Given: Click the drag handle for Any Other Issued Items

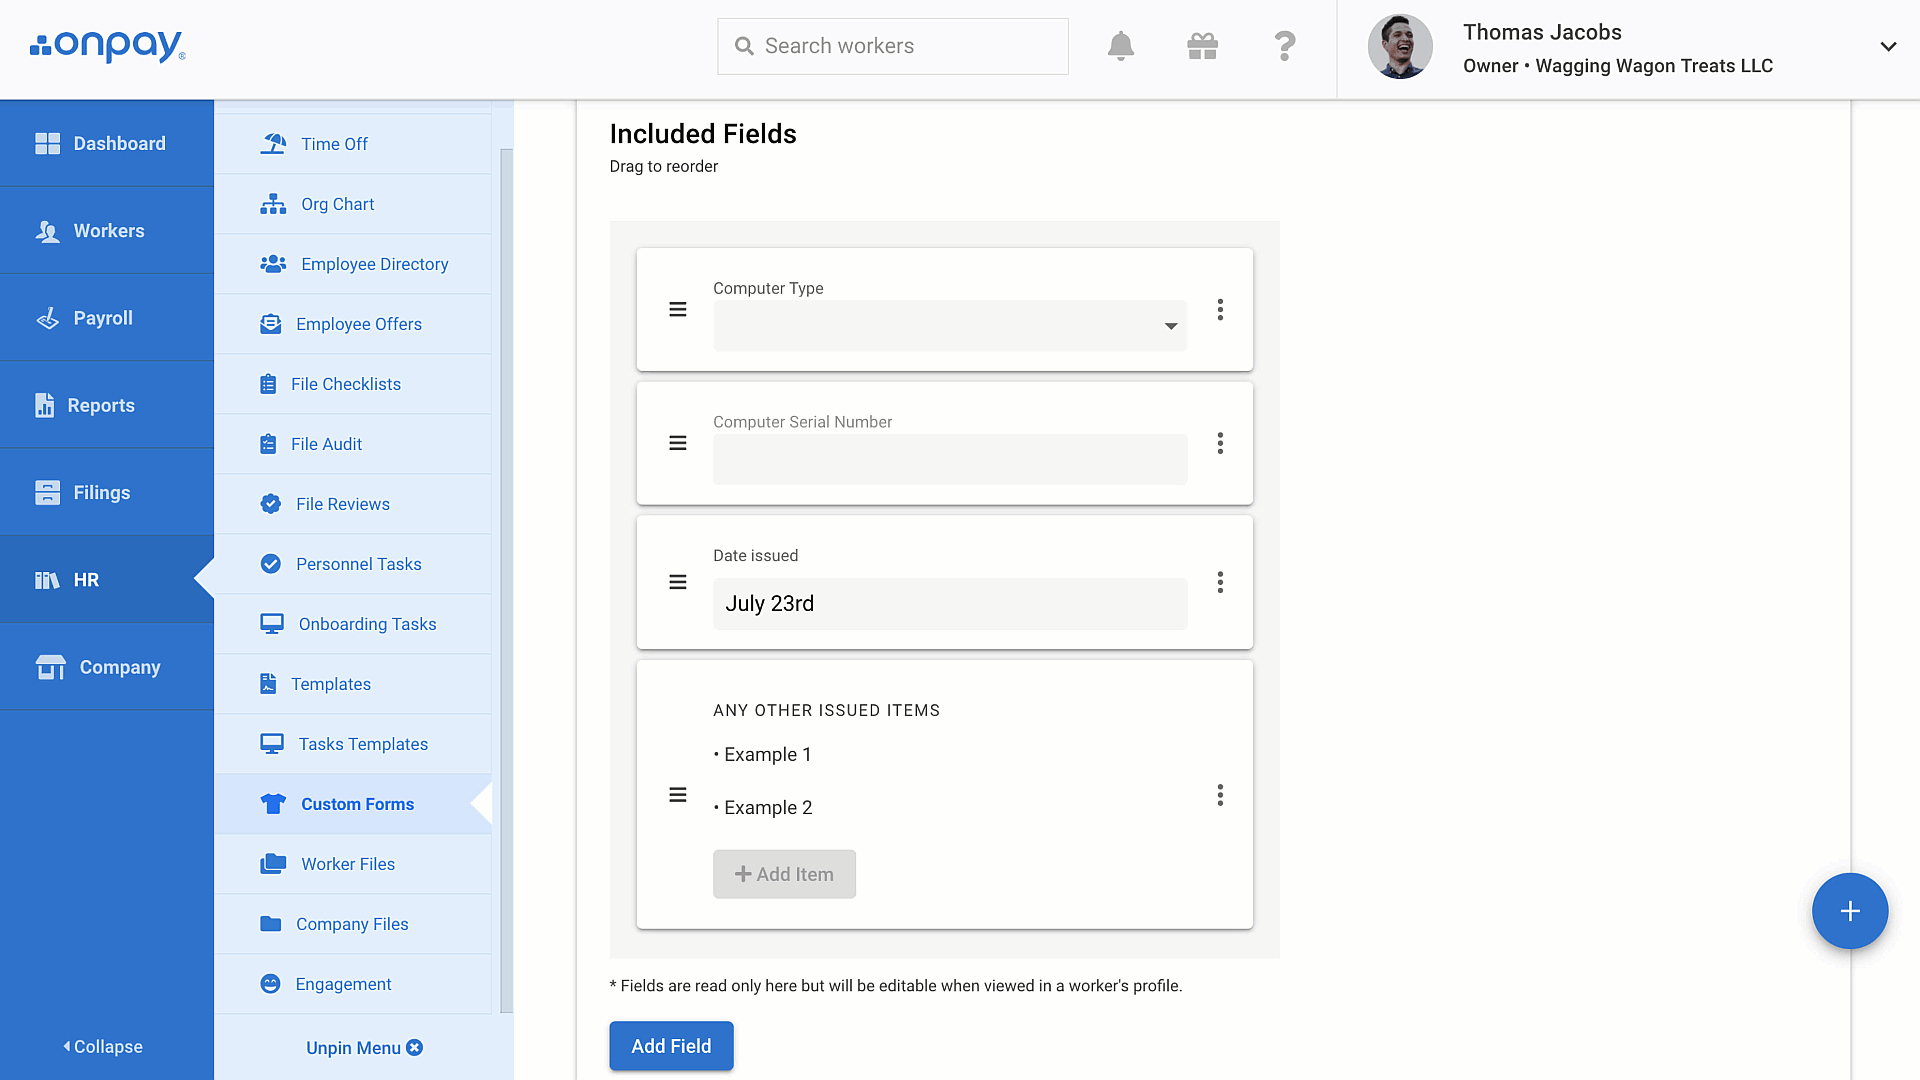Looking at the screenshot, I should point(678,795).
